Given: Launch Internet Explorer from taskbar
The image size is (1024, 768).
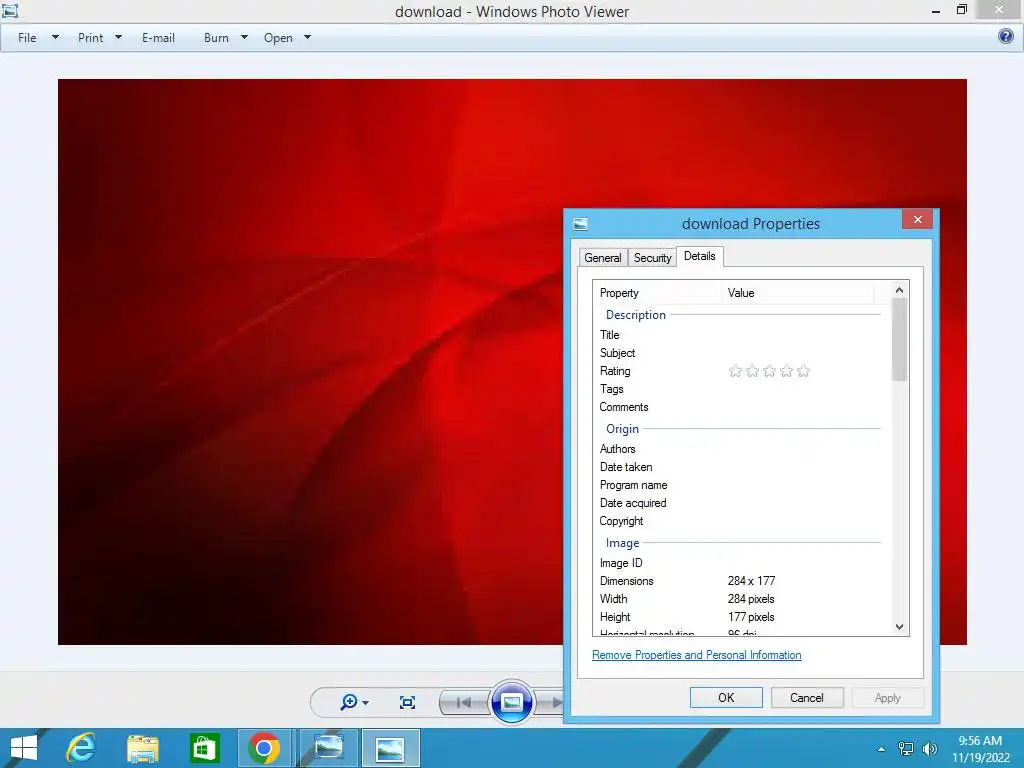Looking at the screenshot, I should (x=82, y=748).
